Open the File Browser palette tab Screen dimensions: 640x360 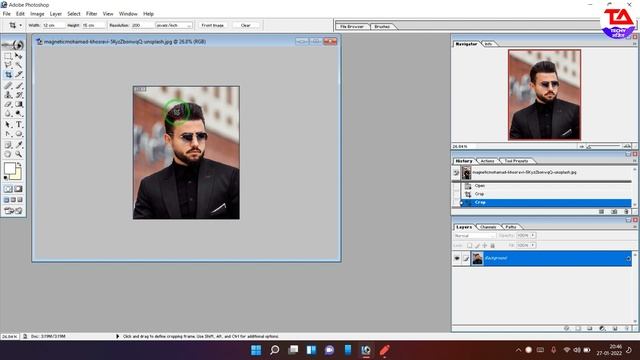(x=351, y=26)
